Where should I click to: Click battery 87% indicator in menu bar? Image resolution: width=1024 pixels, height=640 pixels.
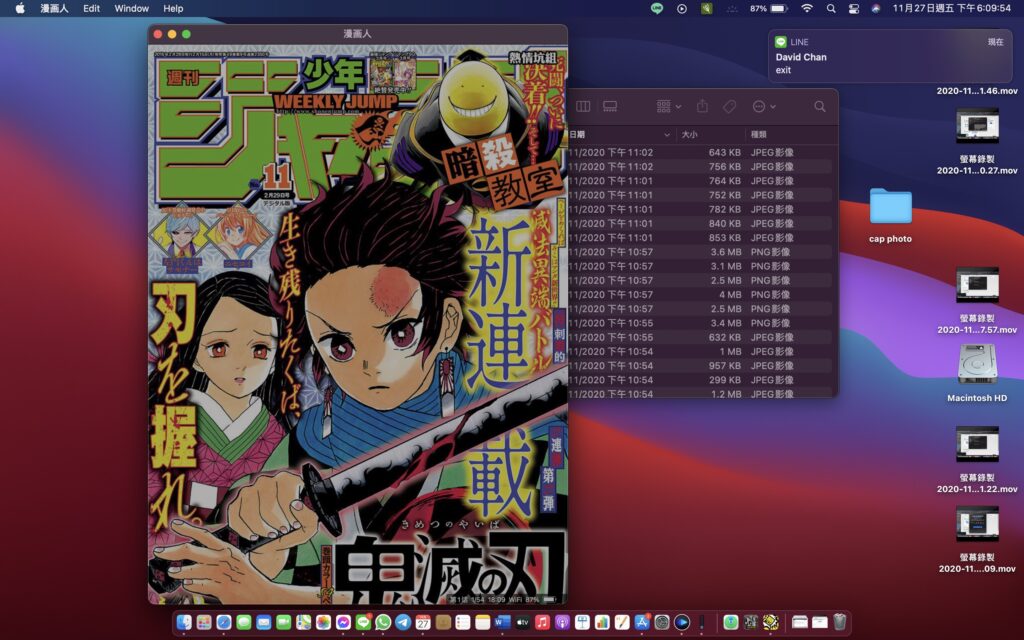click(769, 8)
